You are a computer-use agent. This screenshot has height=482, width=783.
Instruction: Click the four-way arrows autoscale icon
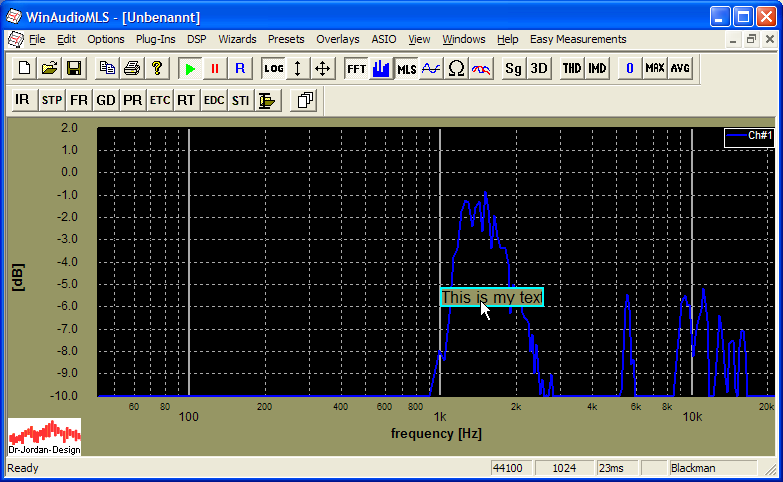[322, 68]
